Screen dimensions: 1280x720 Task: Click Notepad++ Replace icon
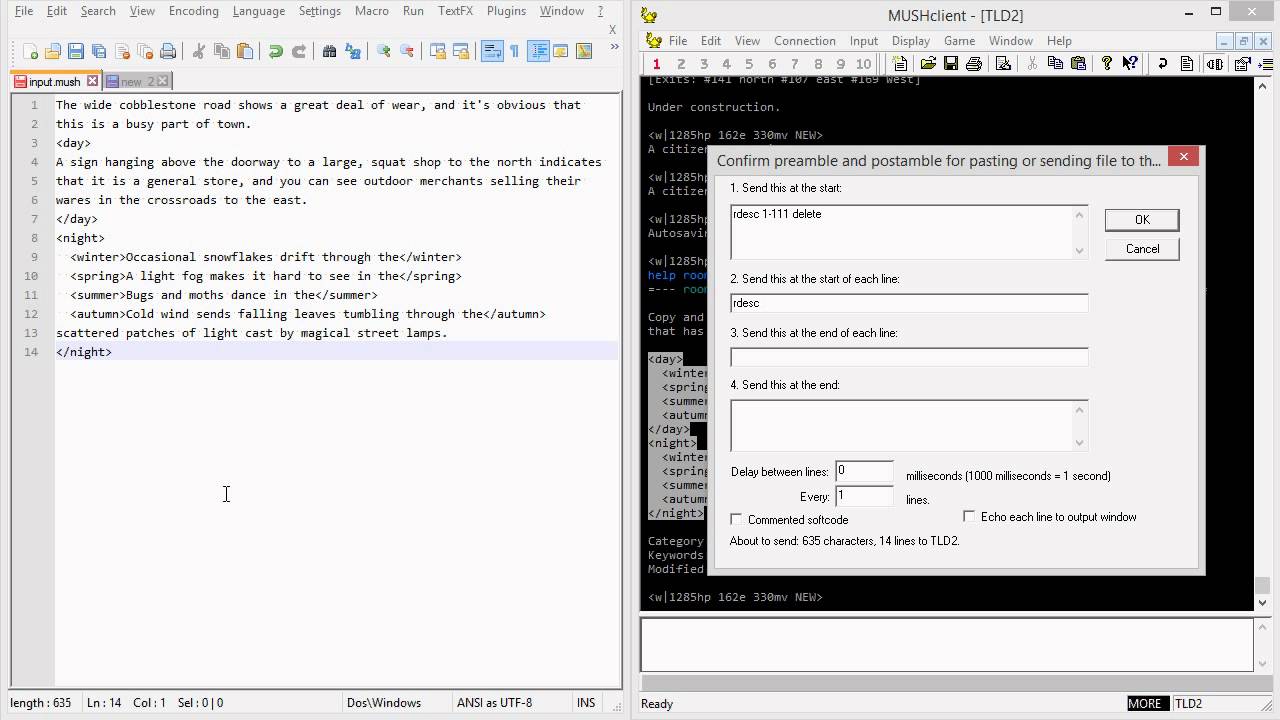pyautogui.click(x=352, y=51)
